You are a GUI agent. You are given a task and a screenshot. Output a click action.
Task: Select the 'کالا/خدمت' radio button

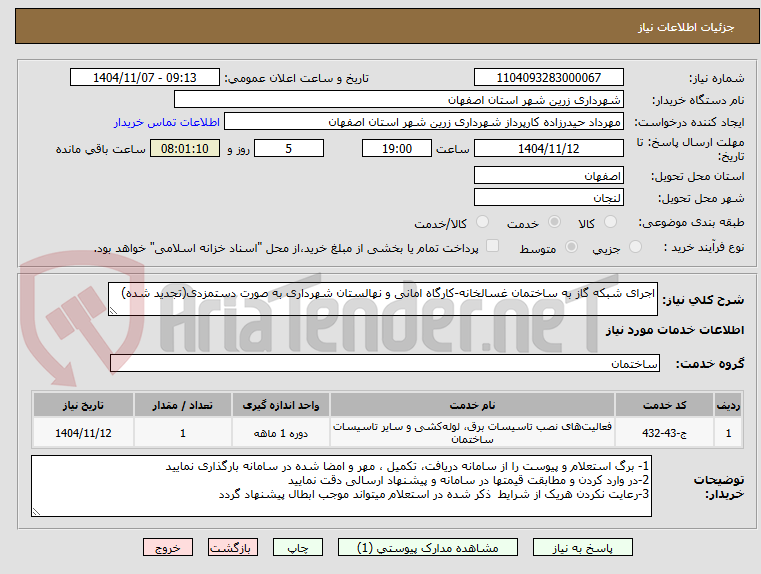482,222
